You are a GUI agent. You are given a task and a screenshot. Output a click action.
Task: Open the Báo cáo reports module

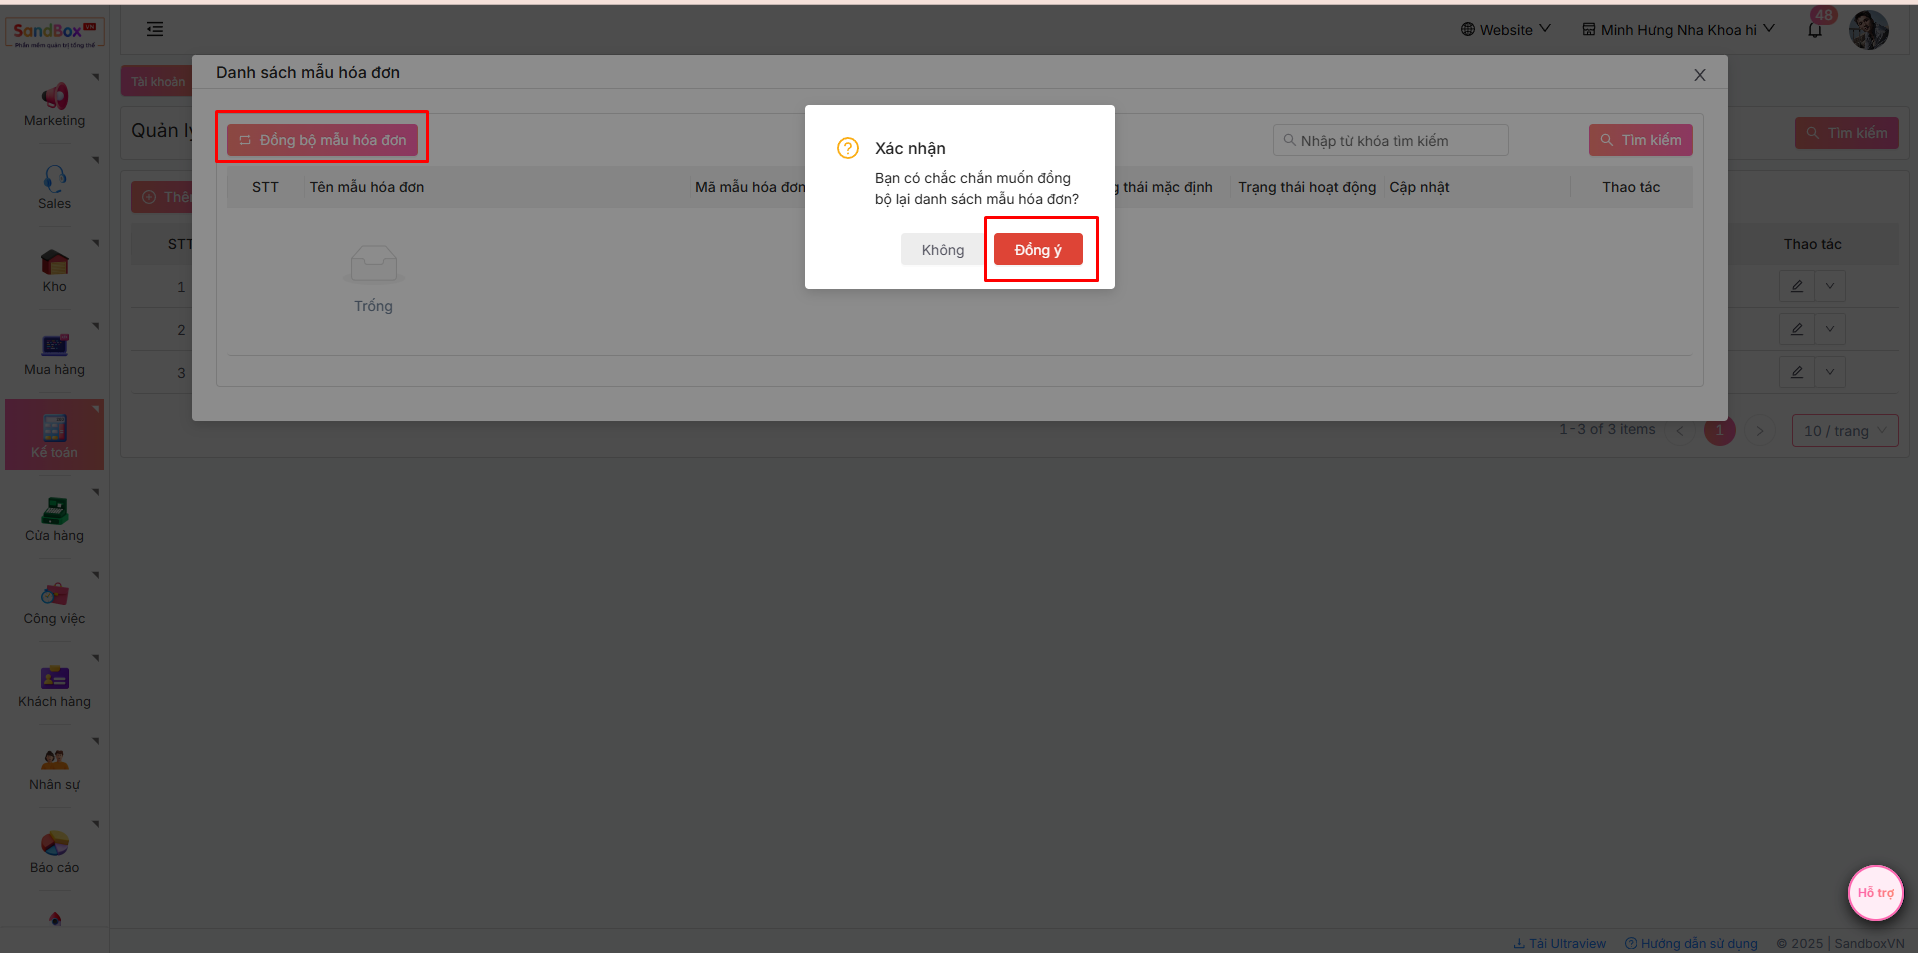click(54, 852)
